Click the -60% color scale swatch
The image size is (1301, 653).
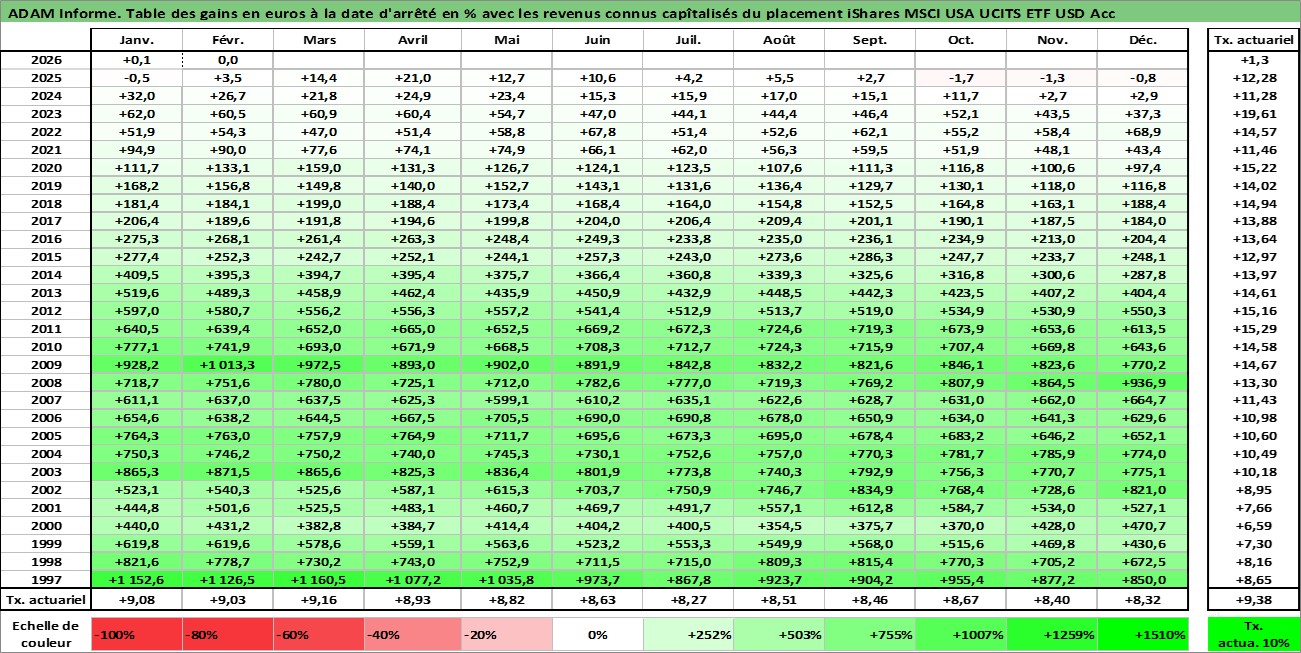point(319,634)
